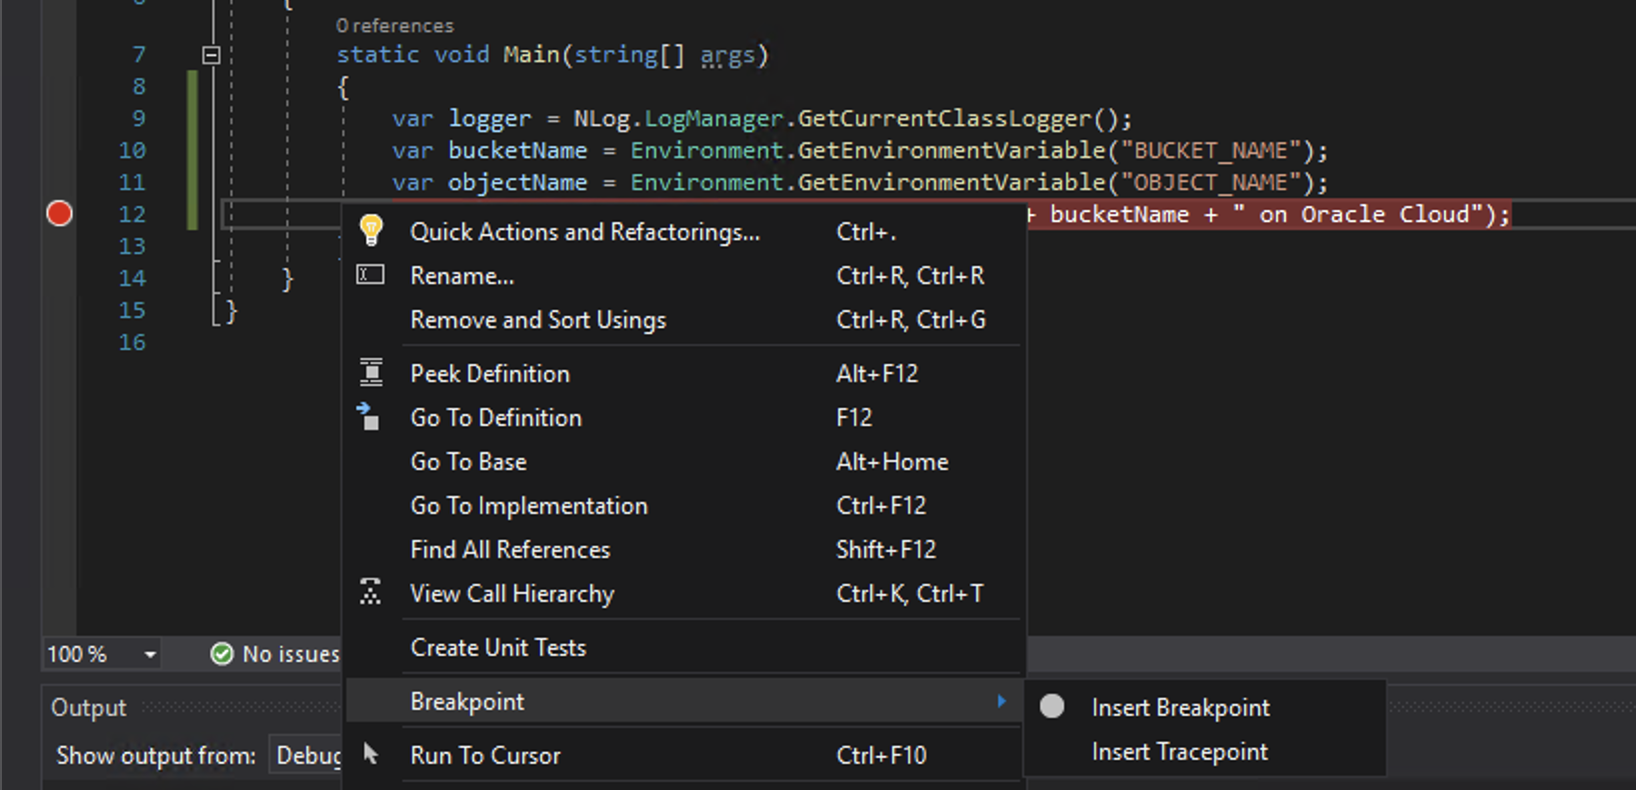Click the Output panel title

(x=89, y=708)
